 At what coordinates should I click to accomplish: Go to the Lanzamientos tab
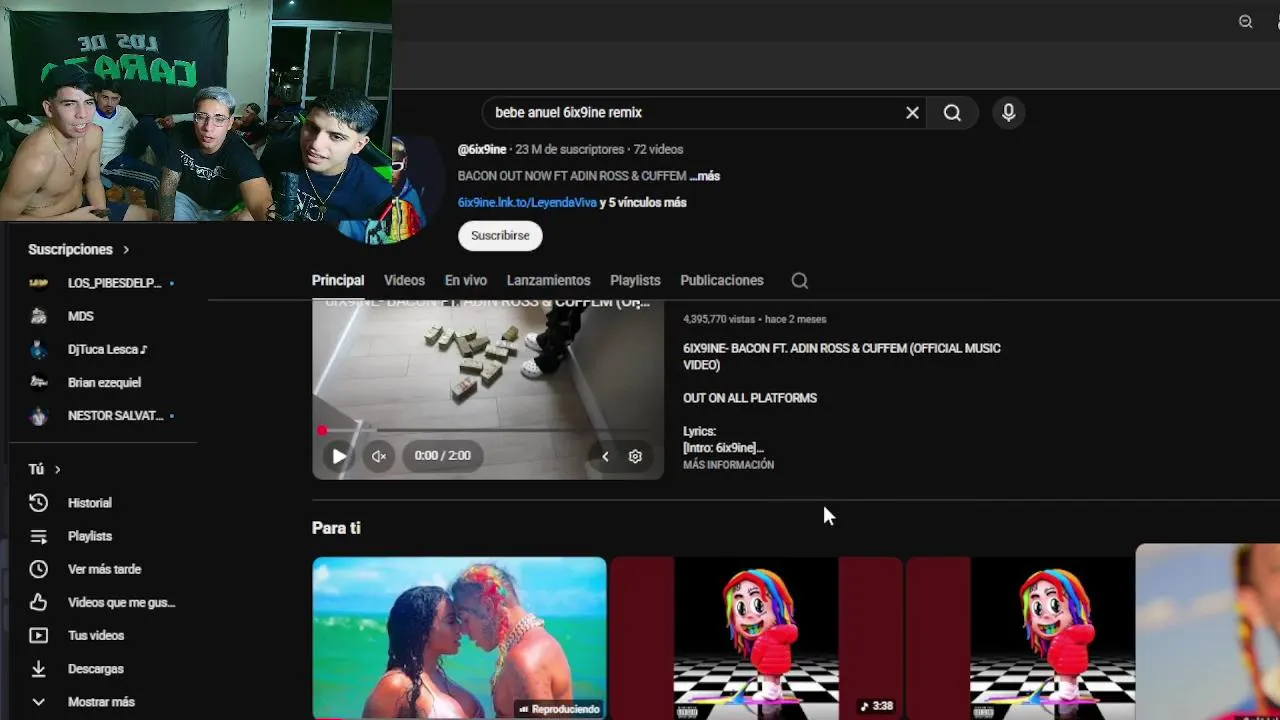(548, 281)
